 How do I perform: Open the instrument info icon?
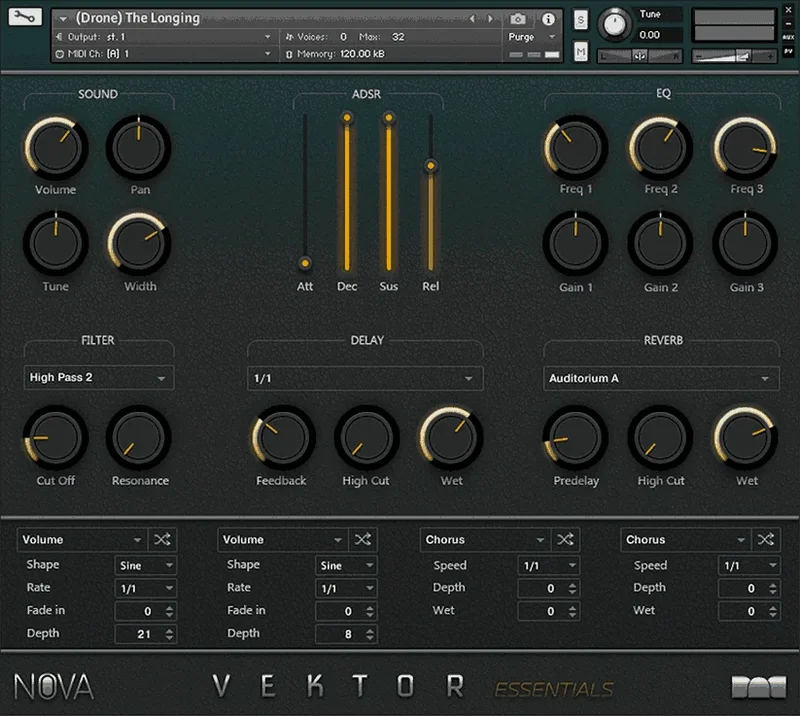coord(548,19)
